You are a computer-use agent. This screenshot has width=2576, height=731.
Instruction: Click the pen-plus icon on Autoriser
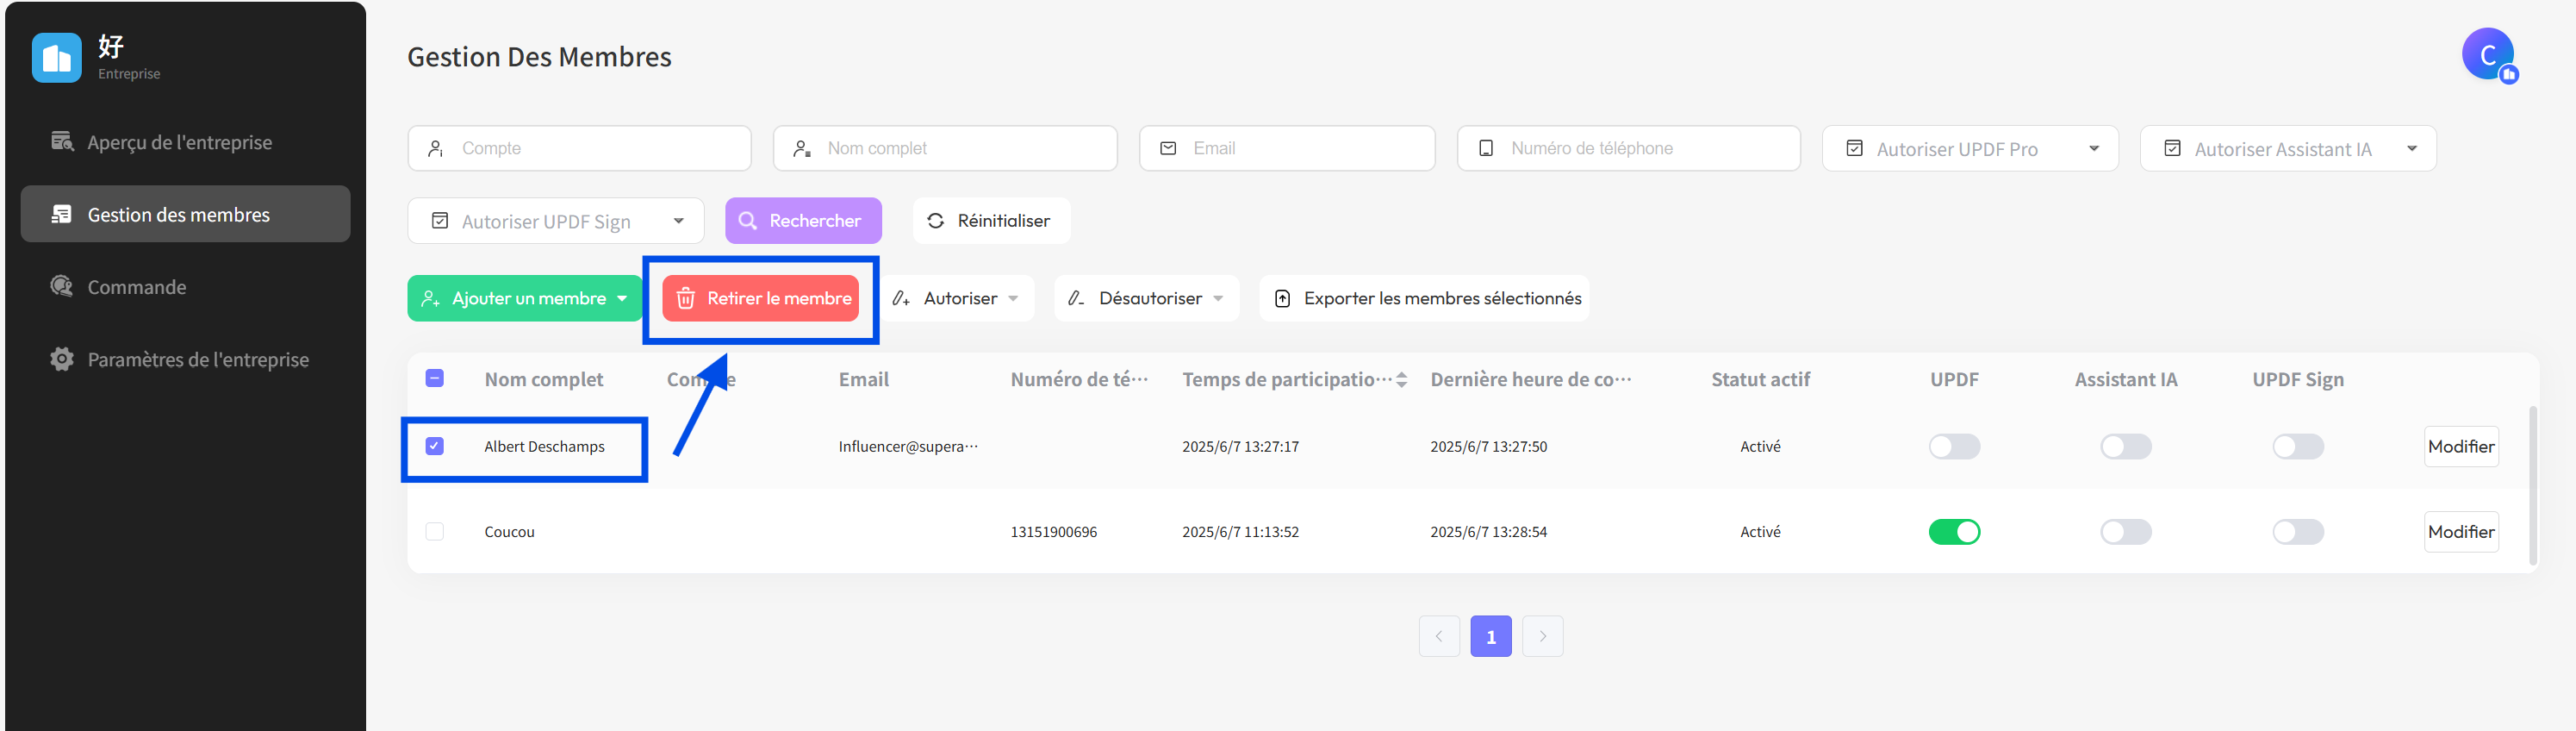pos(901,298)
